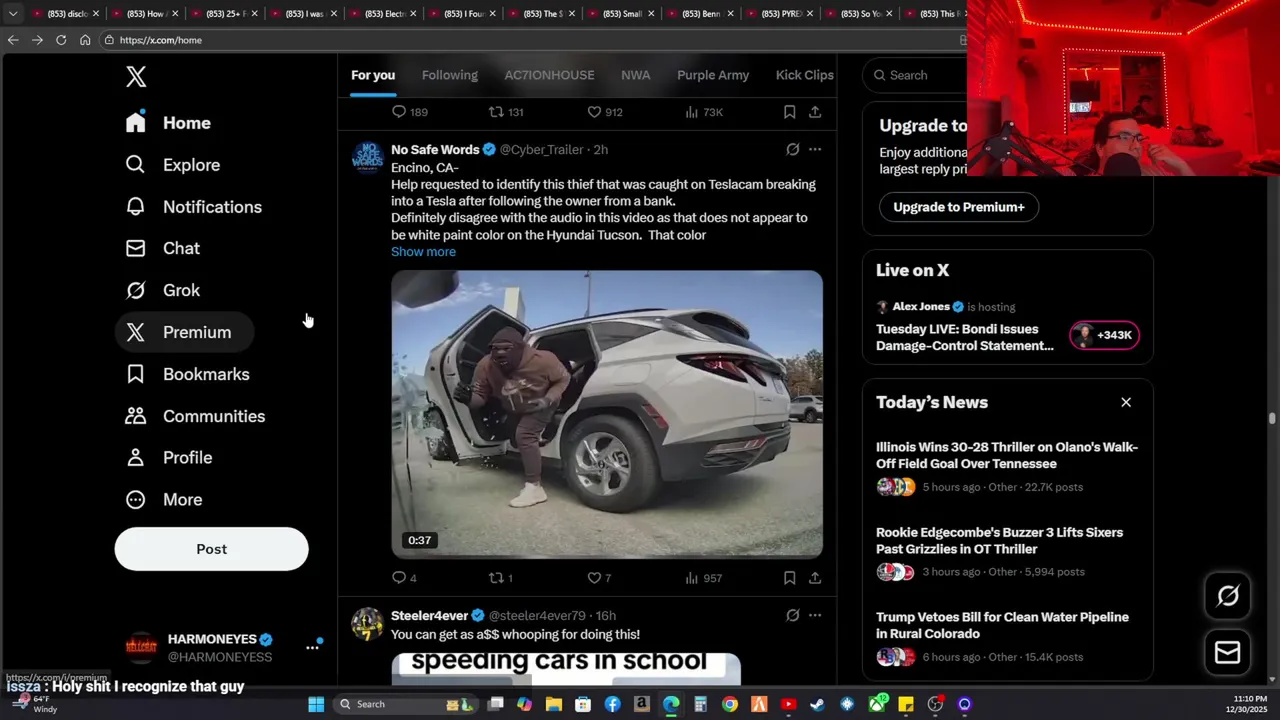Viewport: 1280px width, 720px height.
Task: Open Profile from the sidebar
Action: [x=168, y=457]
